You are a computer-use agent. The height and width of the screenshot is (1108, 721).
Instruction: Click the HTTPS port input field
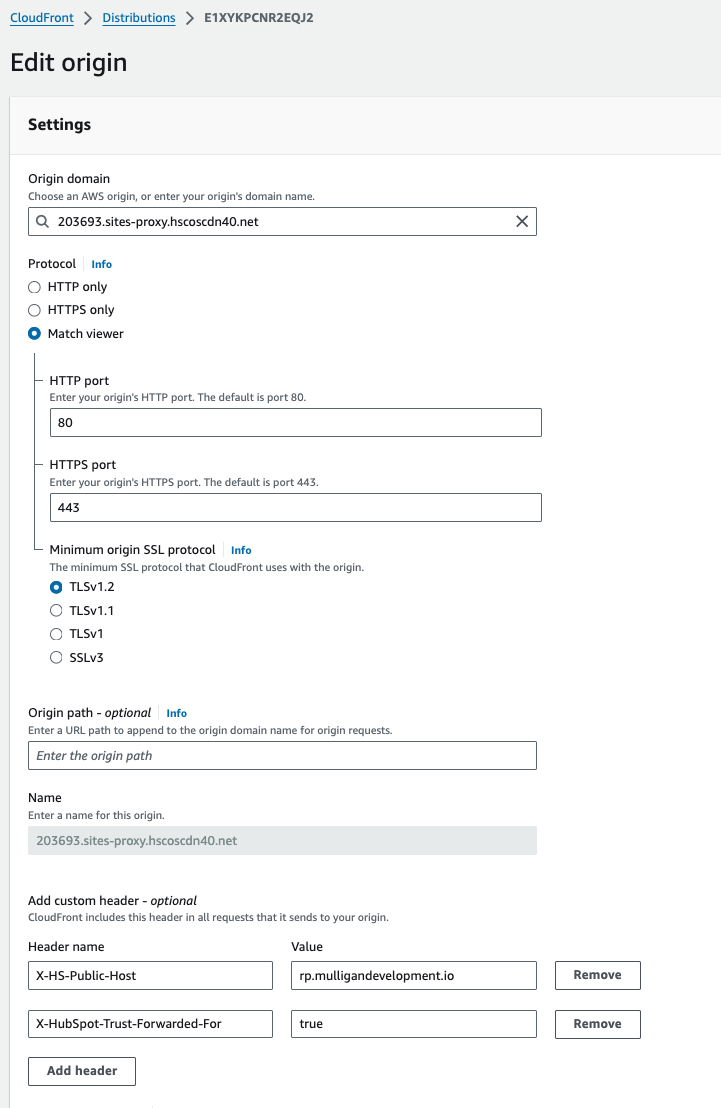click(295, 507)
